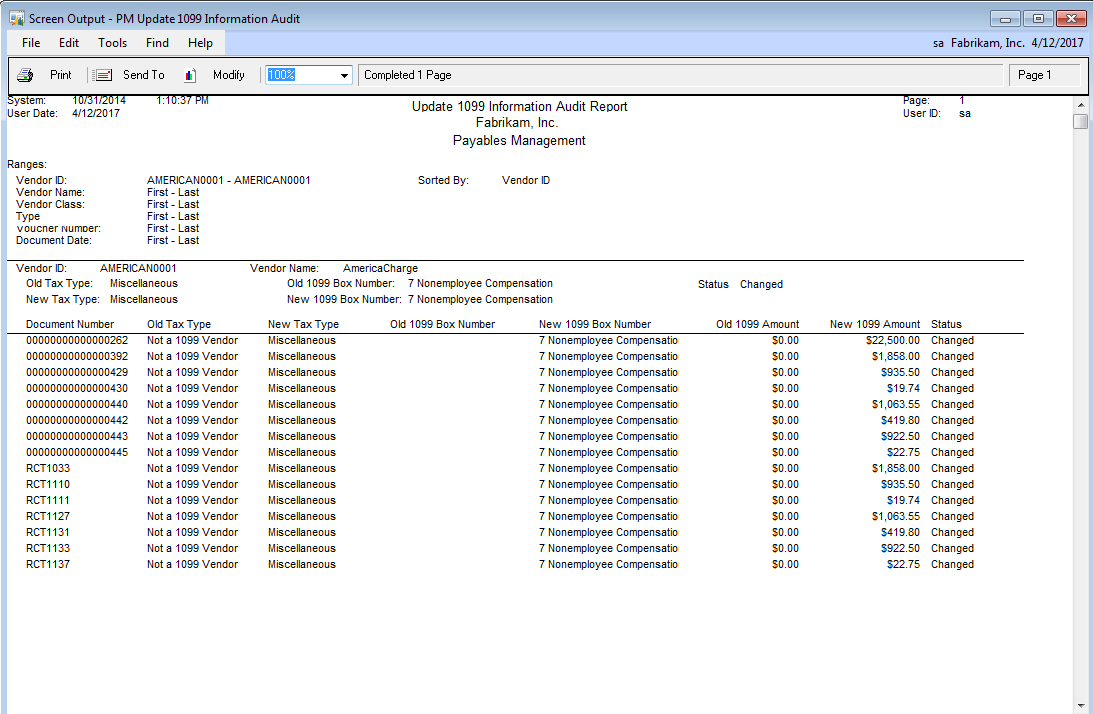The image size is (1093, 714).
Task: Click the $419.80 amount in row RCT1131
Action: 901,533
